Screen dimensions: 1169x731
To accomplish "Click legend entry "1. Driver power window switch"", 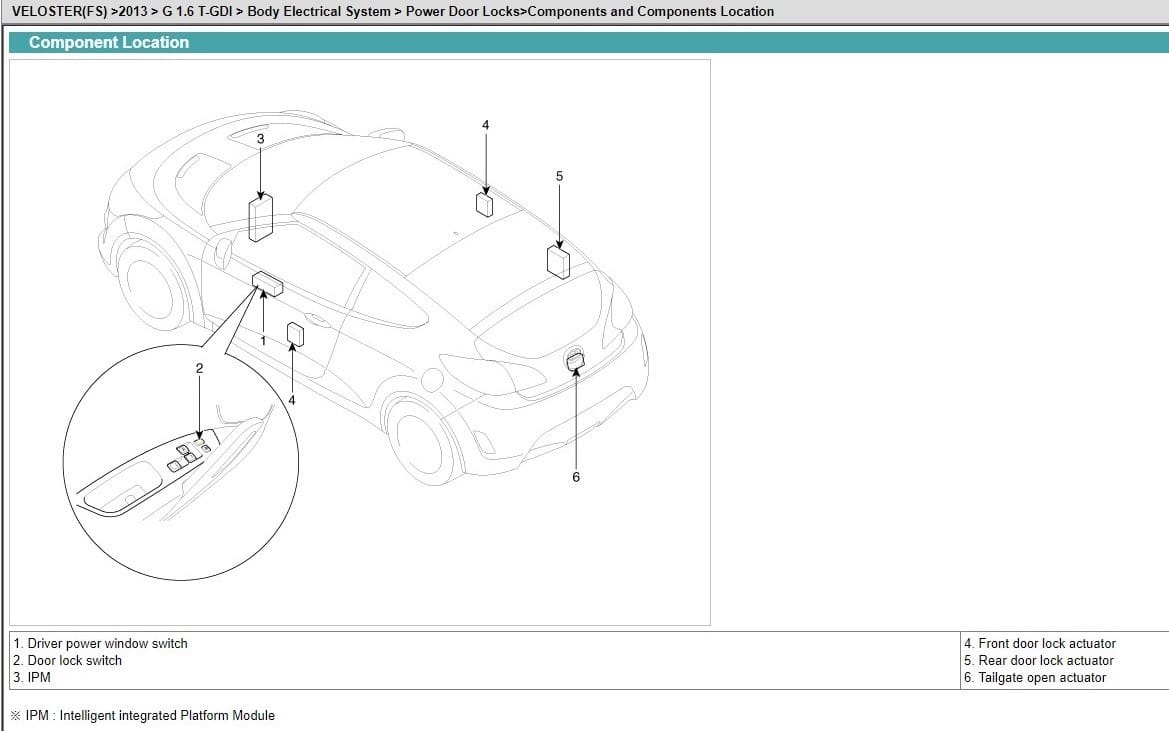I will [101, 643].
